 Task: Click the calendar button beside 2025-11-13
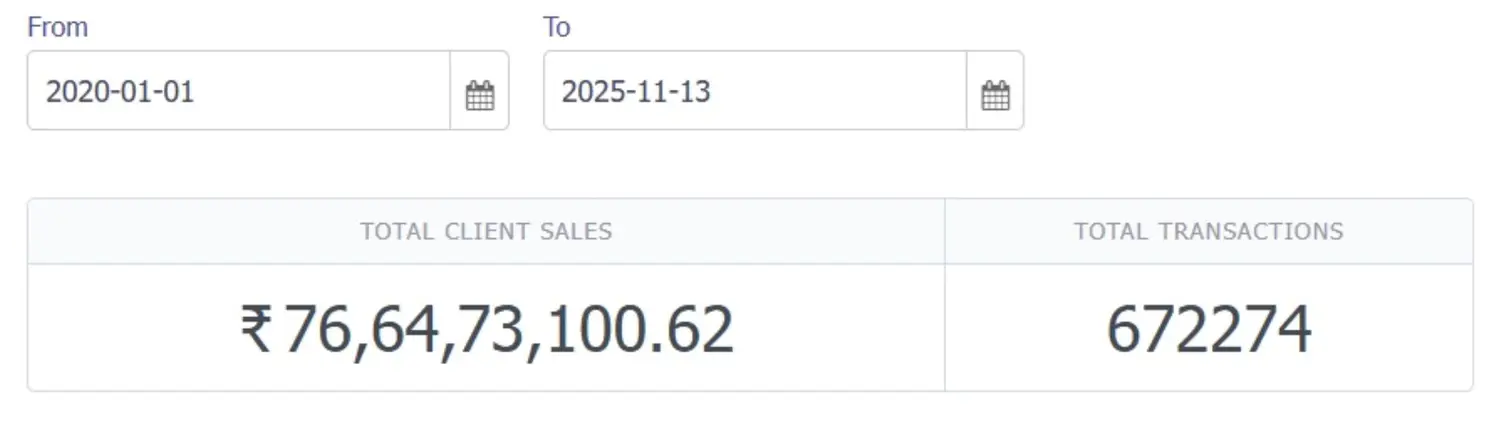pyautogui.click(x=995, y=91)
